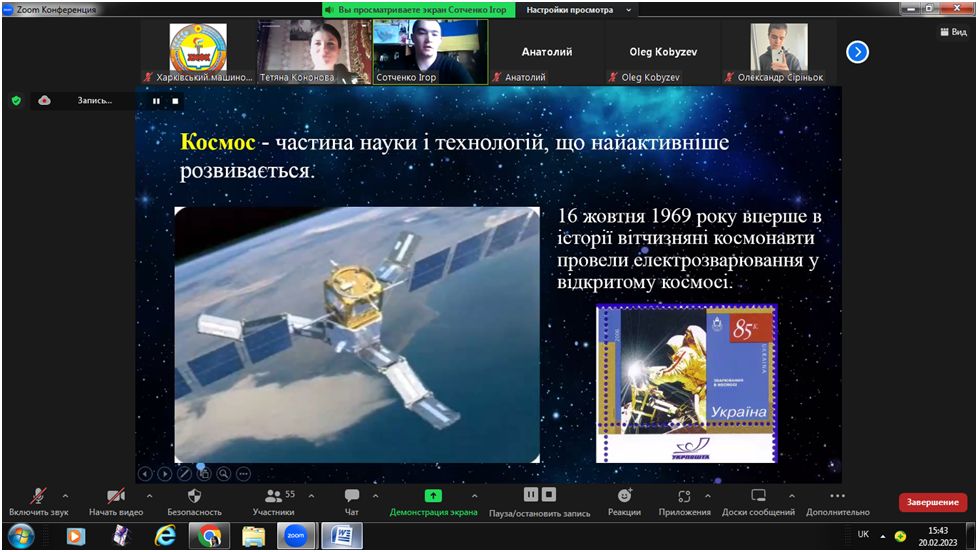The width and height of the screenshot is (978, 552).
Task: Show hidden tray icons arrow
Action: point(883,536)
